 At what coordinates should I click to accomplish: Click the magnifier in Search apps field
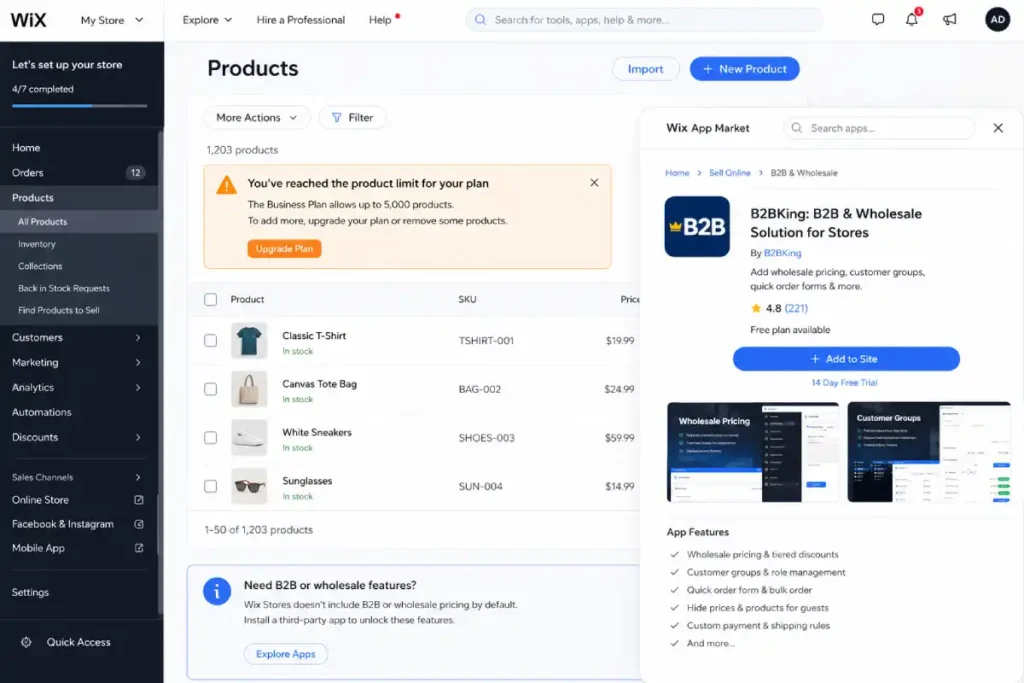point(796,128)
